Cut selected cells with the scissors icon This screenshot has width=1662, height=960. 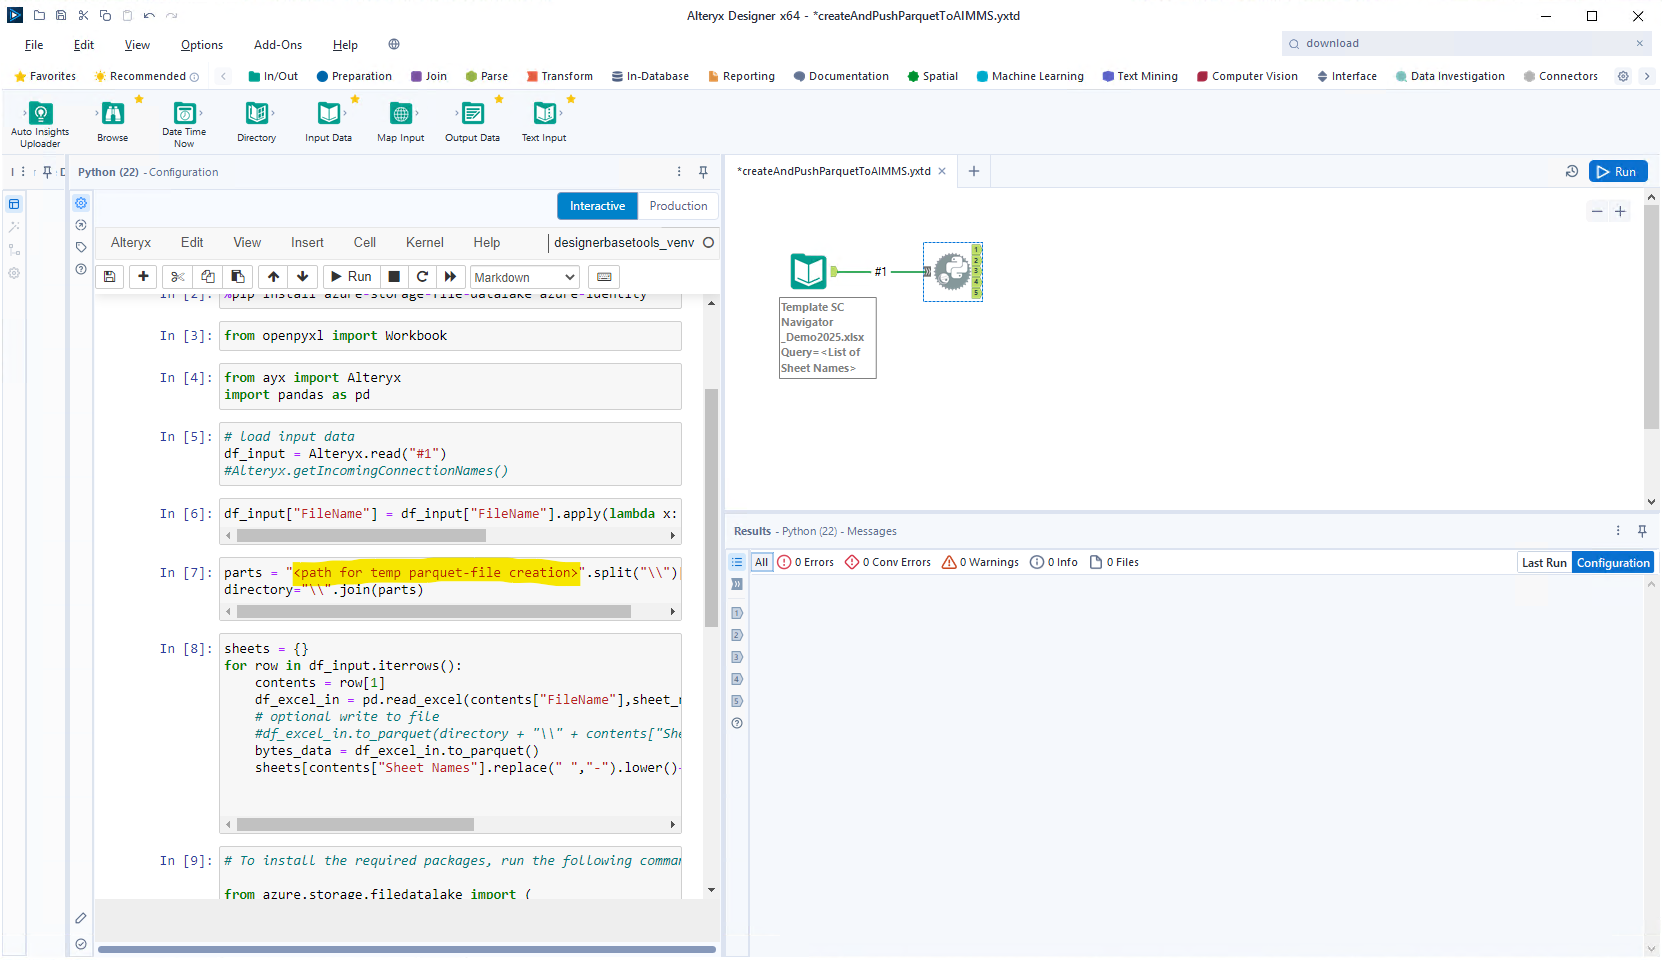[178, 277]
